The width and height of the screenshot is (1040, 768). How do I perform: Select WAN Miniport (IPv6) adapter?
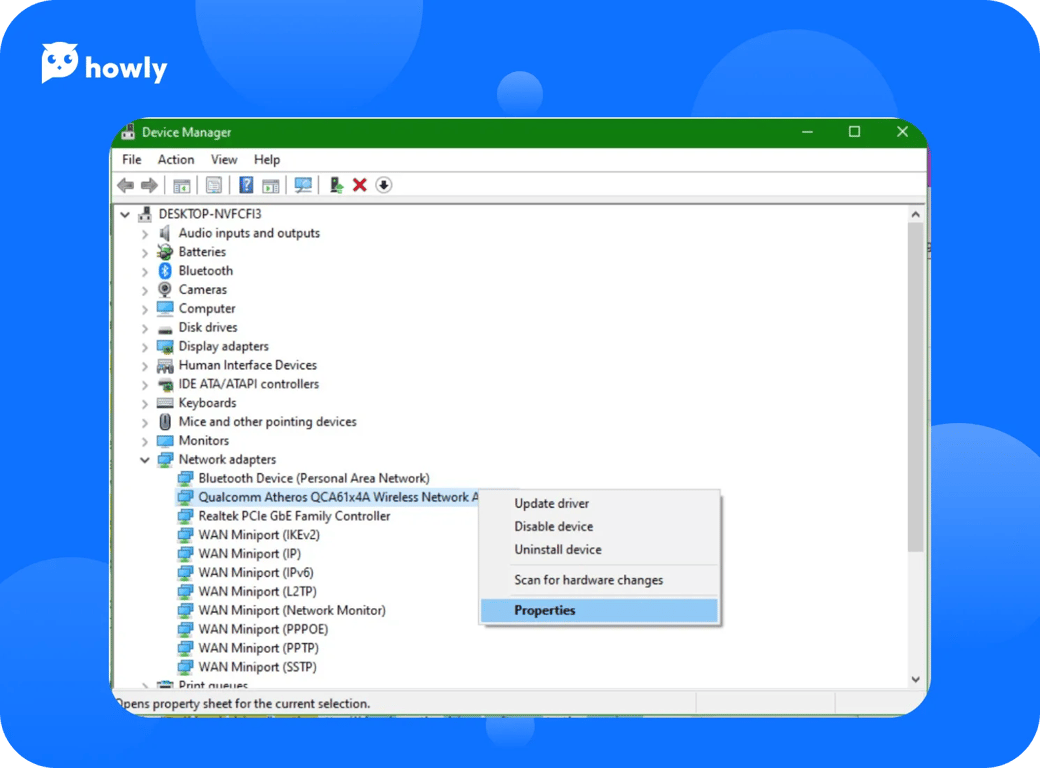pyautogui.click(x=256, y=573)
